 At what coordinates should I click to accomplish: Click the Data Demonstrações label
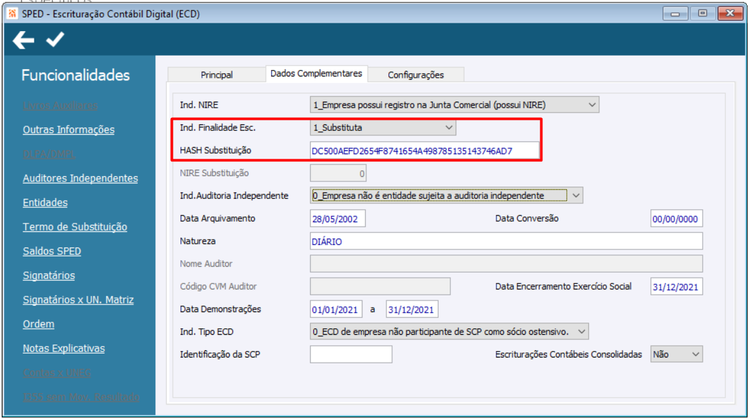pos(221,309)
